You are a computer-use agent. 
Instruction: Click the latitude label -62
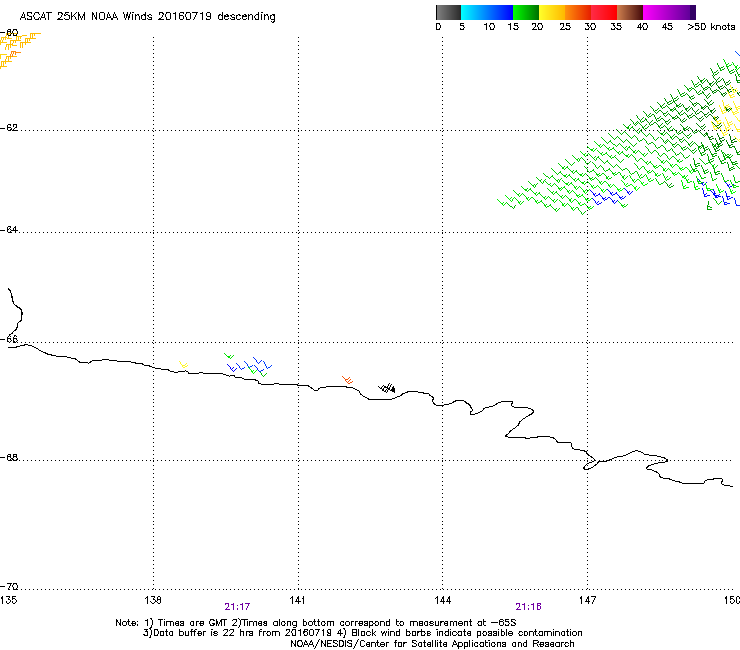point(9,128)
